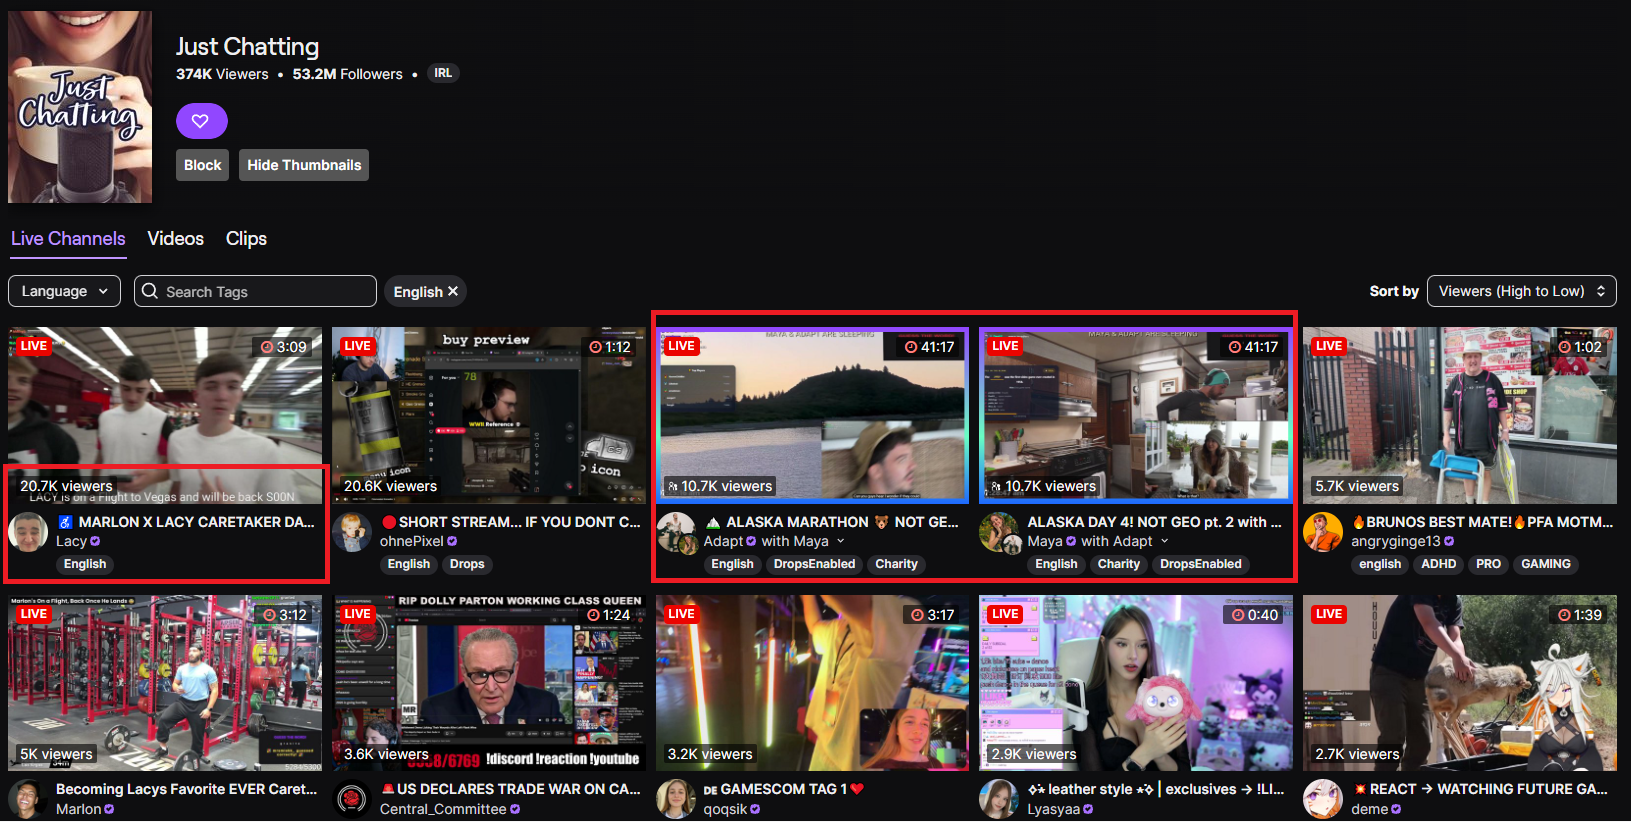Screen dimensions: 1631x822
Task: Open Adapt's Alaska Marathon stream thumbnail
Action: [813, 415]
